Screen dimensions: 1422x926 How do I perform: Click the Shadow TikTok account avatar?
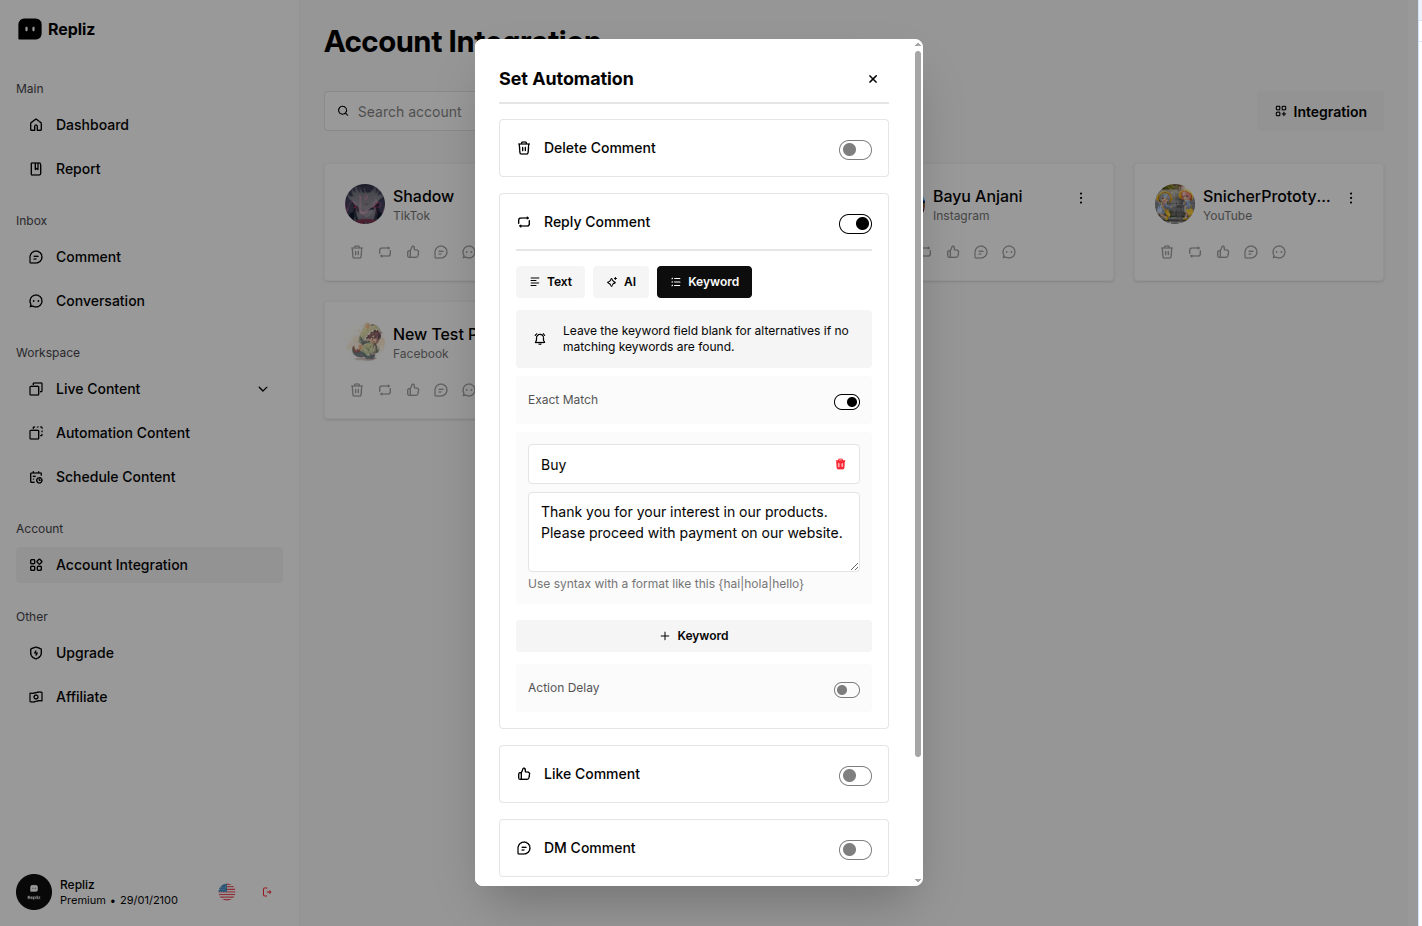point(365,204)
